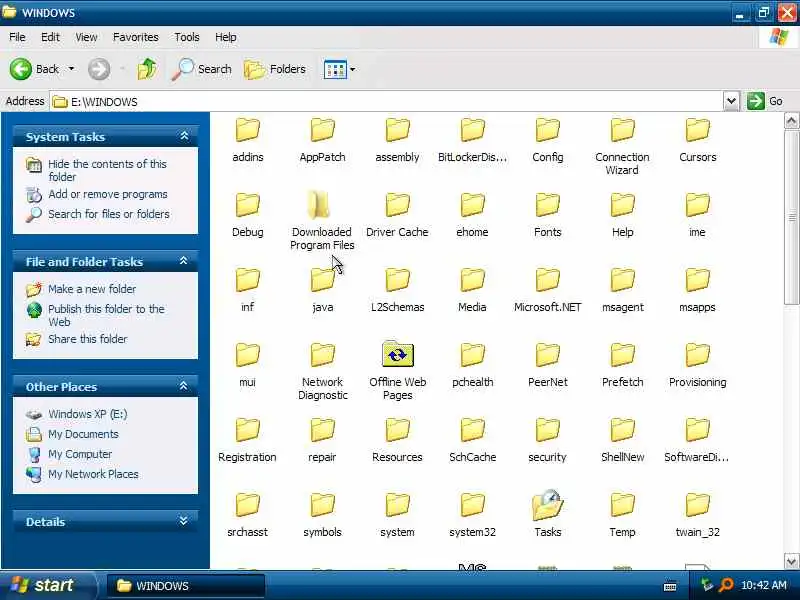Image resolution: width=800 pixels, height=600 pixels.
Task: Click the search magnifier tray icon
Action: (726, 585)
